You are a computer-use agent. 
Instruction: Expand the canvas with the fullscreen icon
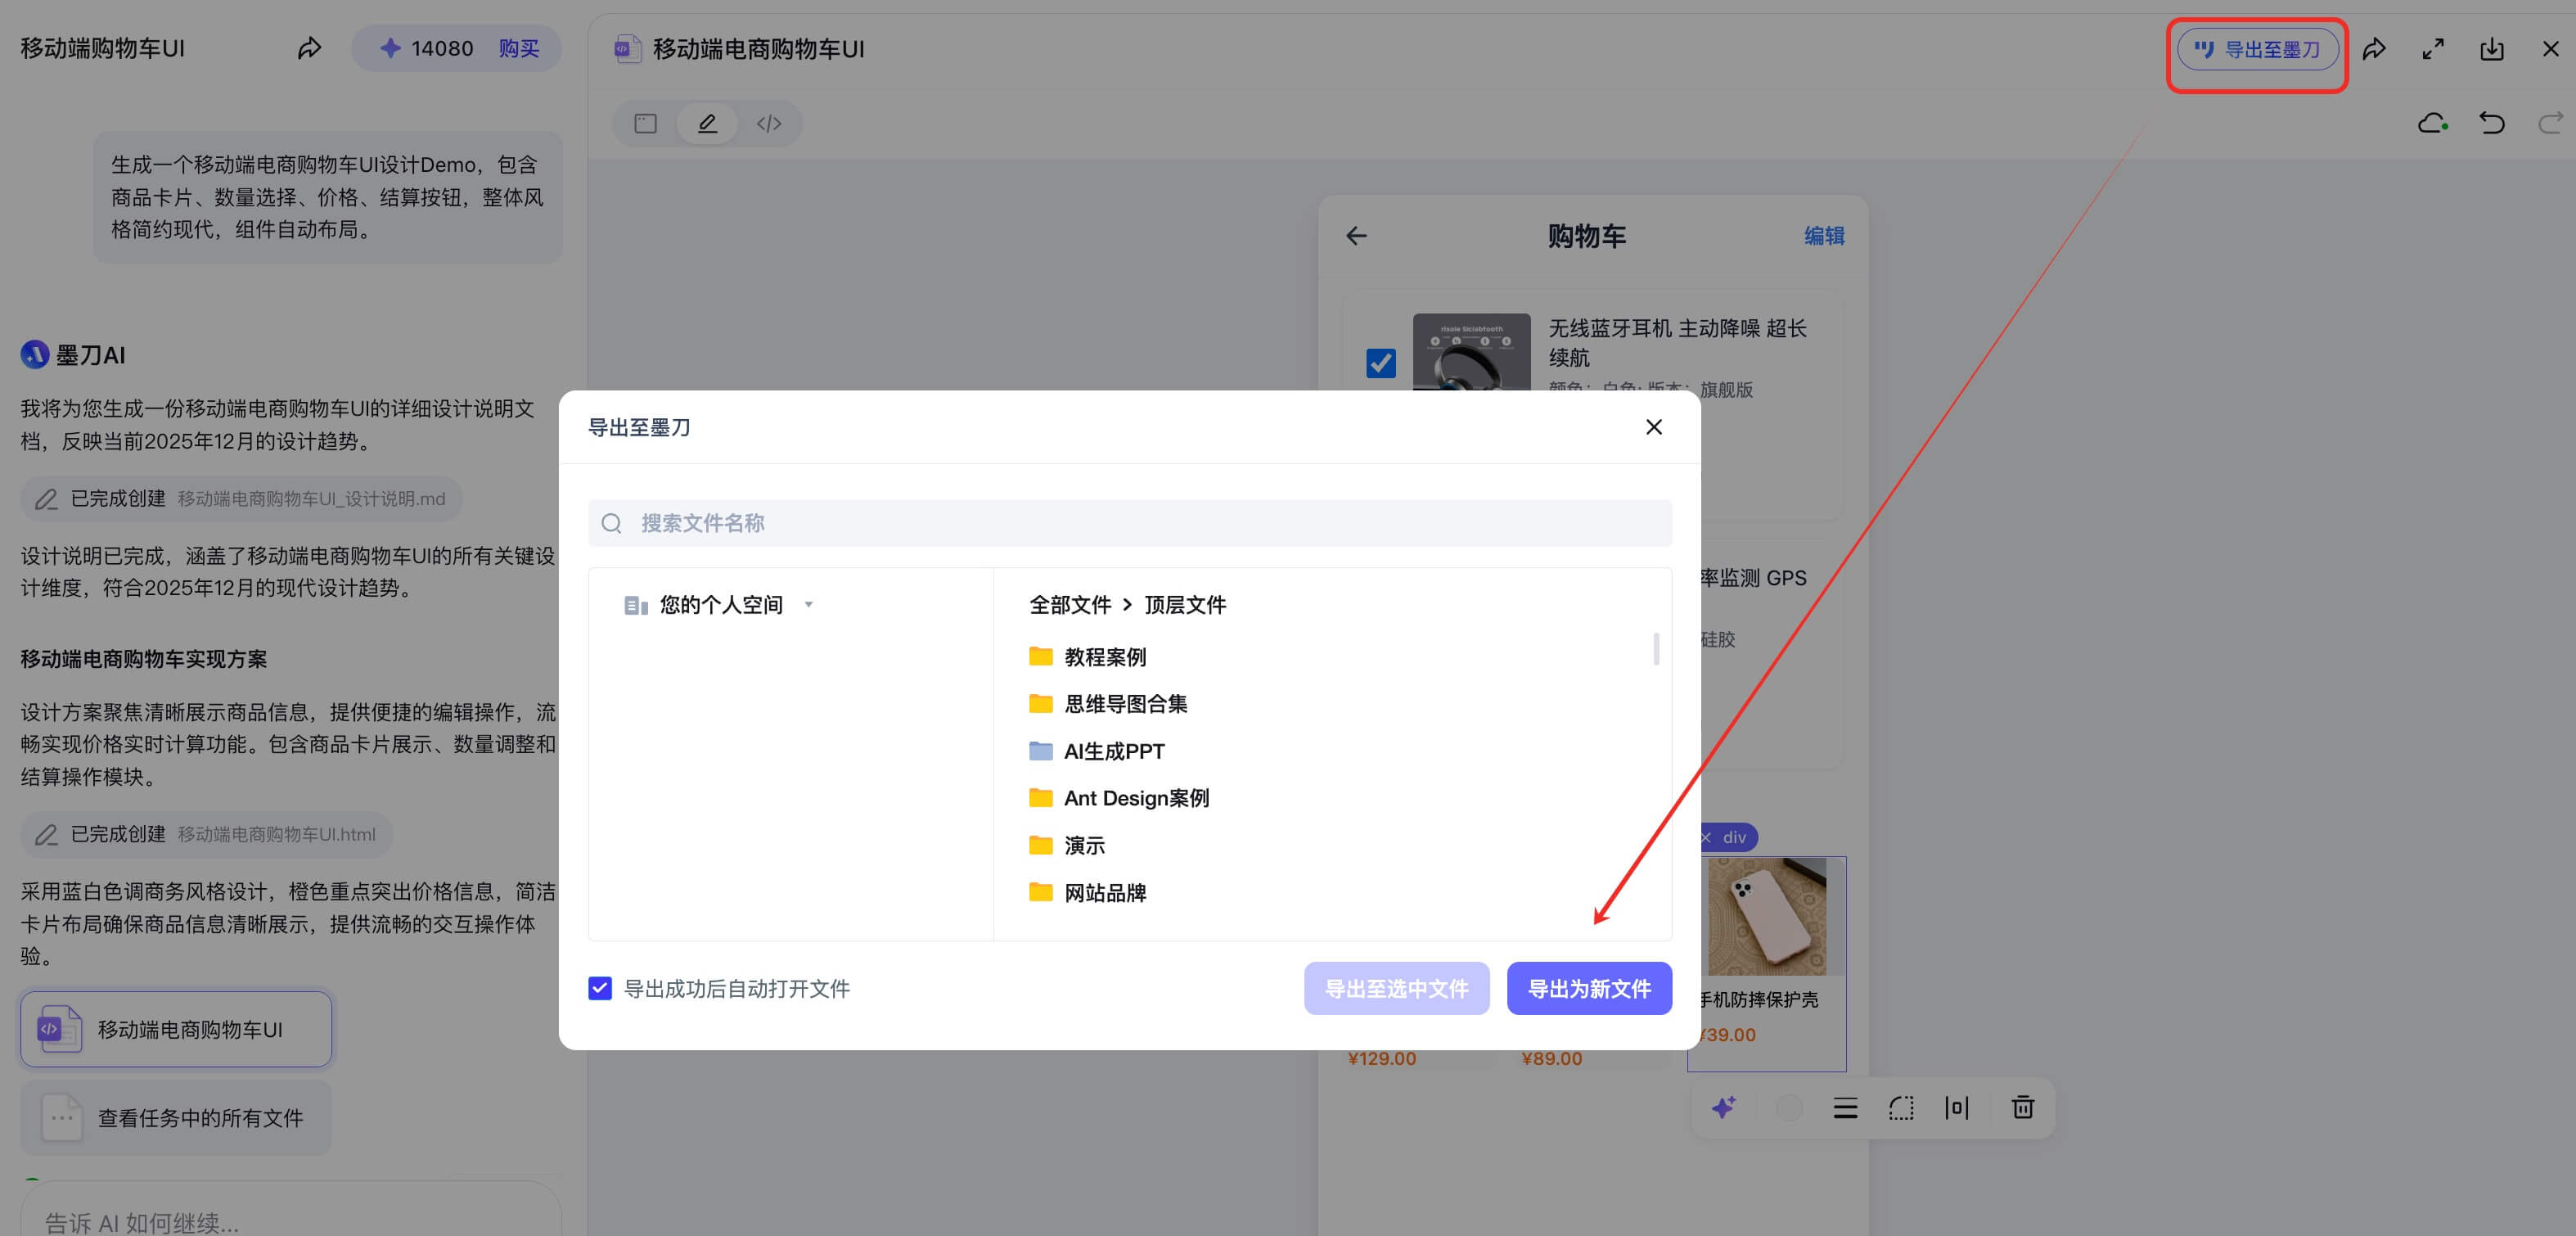pyautogui.click(x=2434, y=48)
